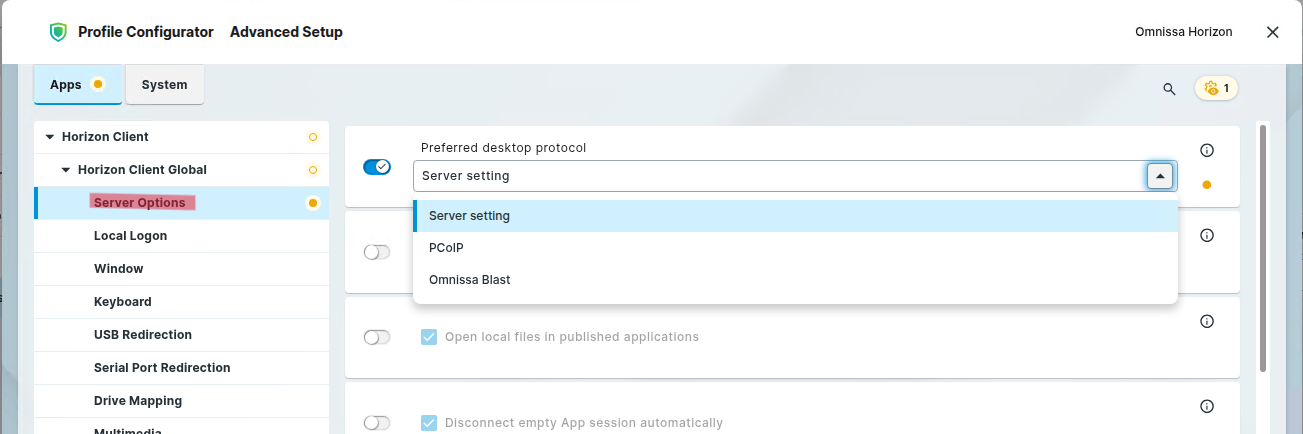Show info for Open local files setting
This screenshot has height=434, width=1303.
[x=1206, y=321]
